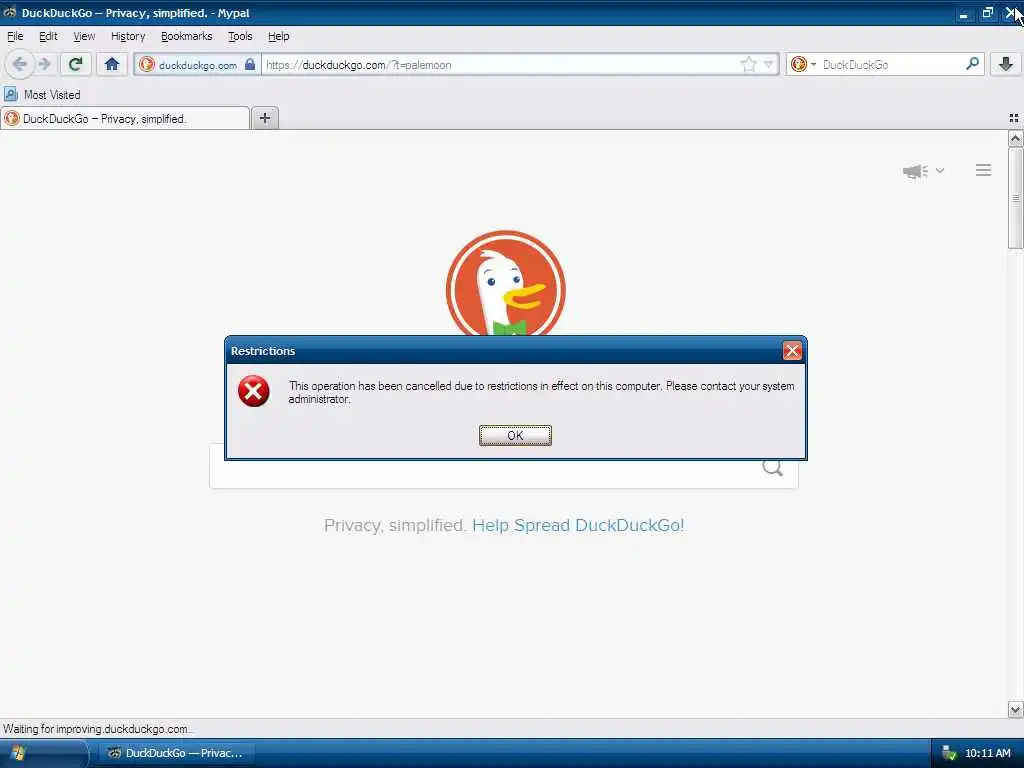Click the Back navigation arrow
Viewport: 1024px width, 768px height.
point(19,64)
